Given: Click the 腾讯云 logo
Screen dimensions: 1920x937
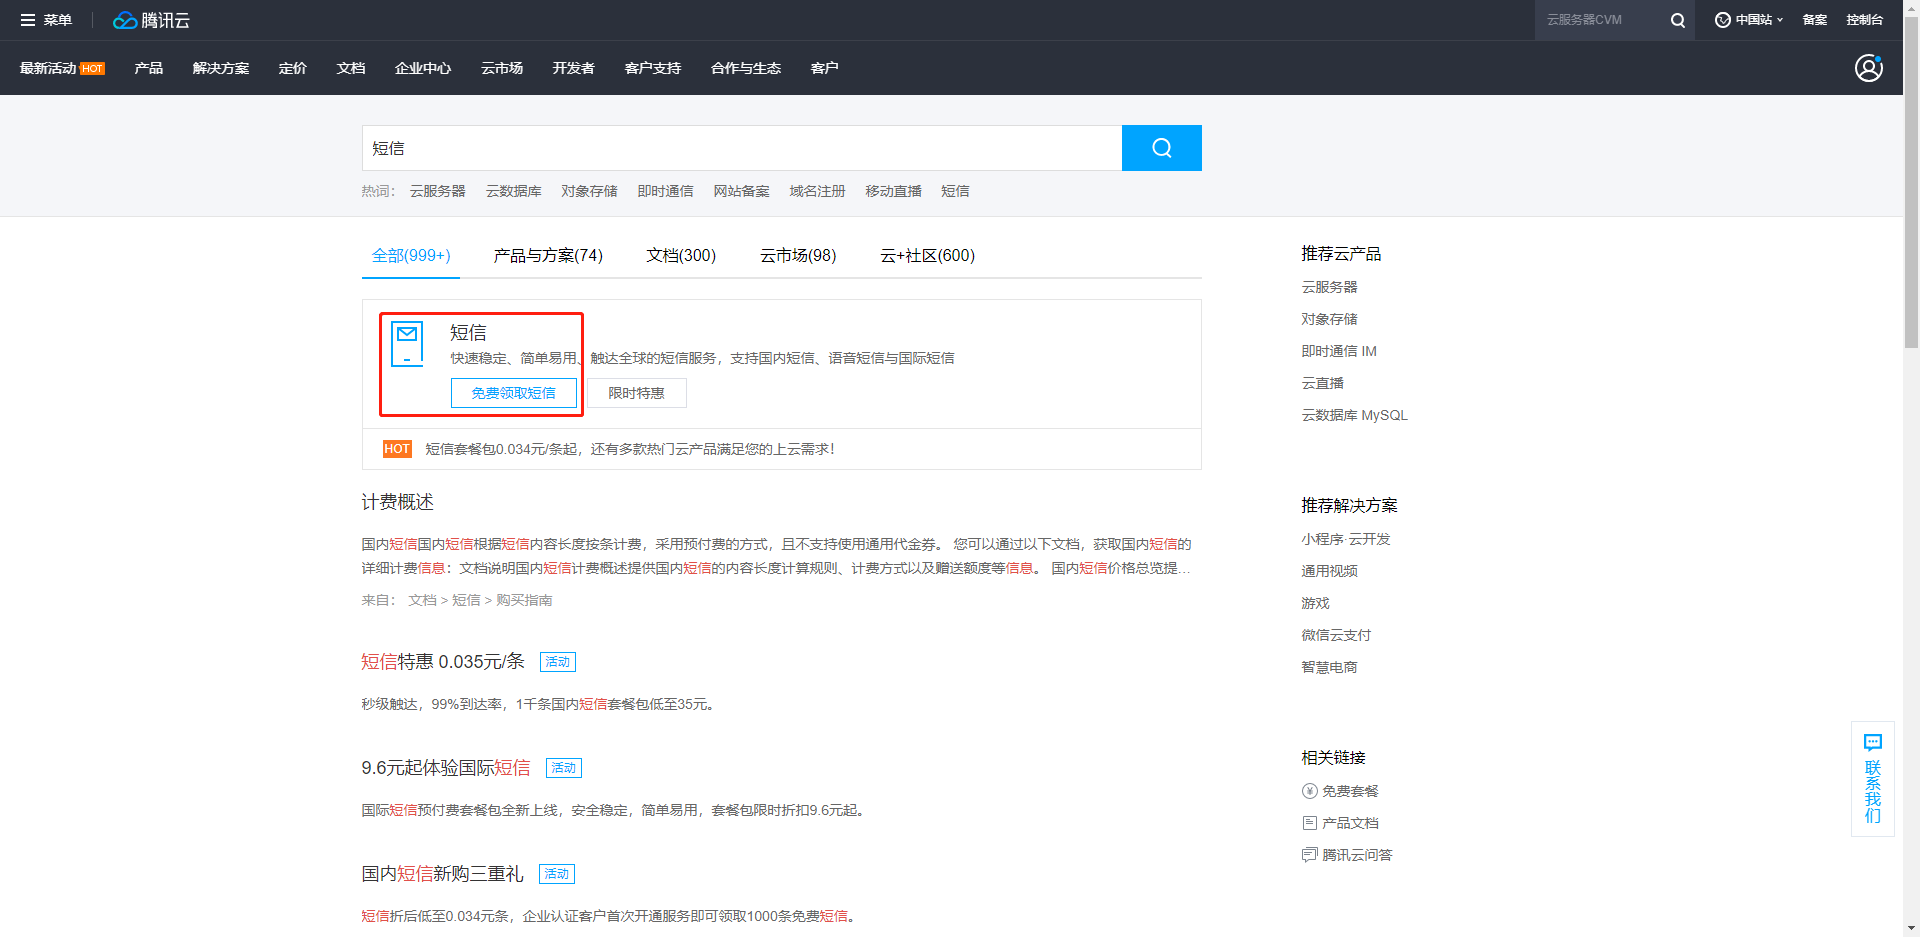Looking at the screenshot, I should point(151,20).
